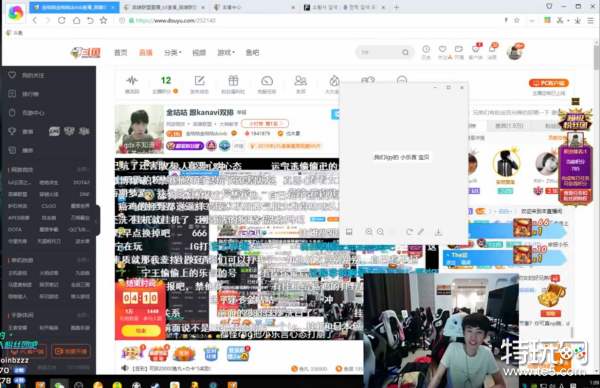This screenshot has width=600, height=388.
Task: Reload the page with the refresh icon
Action: click(x=61, y=20)
